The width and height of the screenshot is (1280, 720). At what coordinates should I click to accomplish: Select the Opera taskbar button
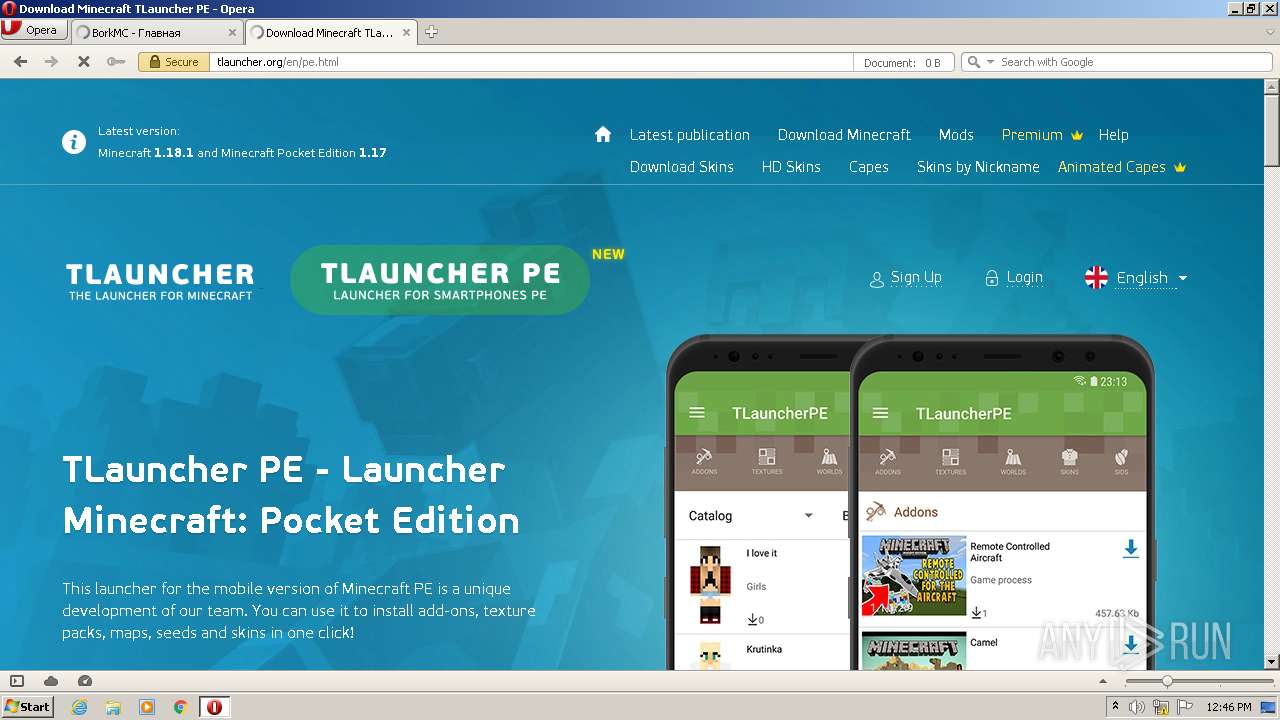214,707
